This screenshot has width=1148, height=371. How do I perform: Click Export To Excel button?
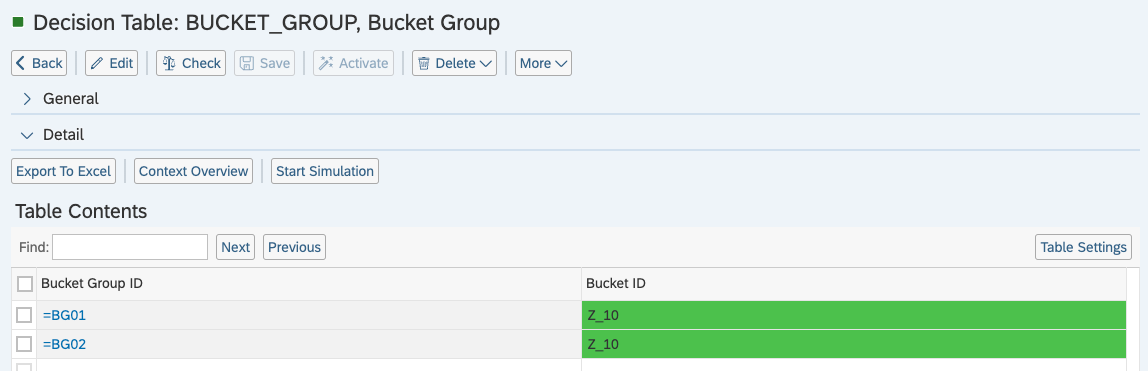point(64,171)
